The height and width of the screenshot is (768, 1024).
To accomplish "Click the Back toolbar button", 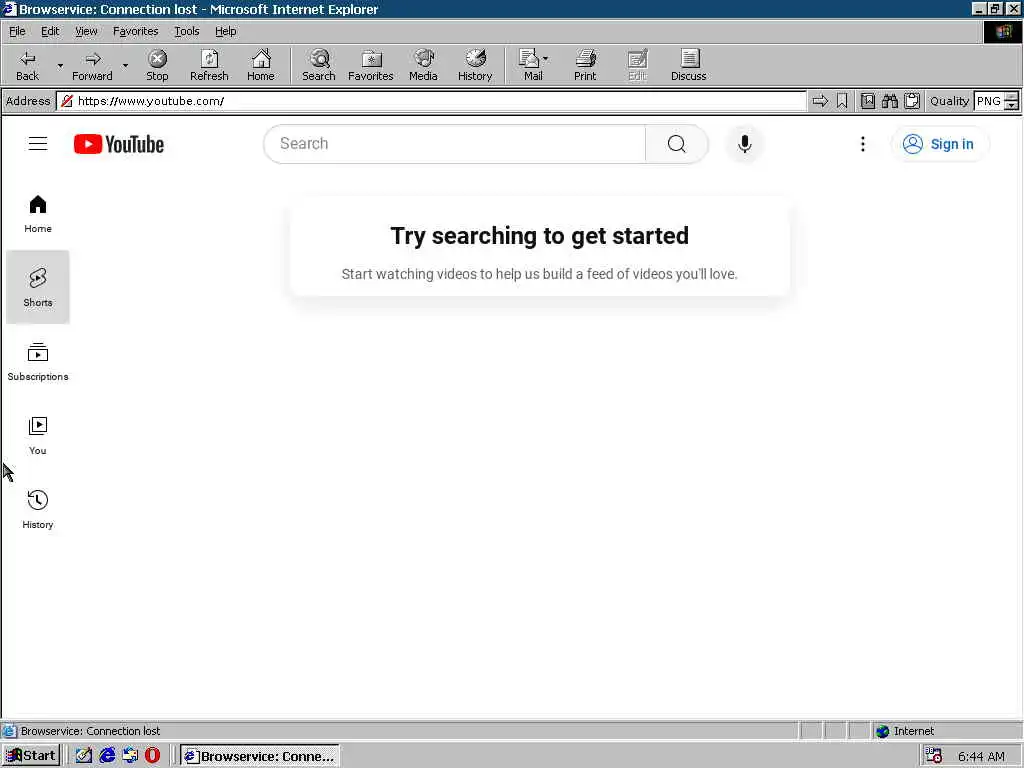I will (x=27, y=65).
